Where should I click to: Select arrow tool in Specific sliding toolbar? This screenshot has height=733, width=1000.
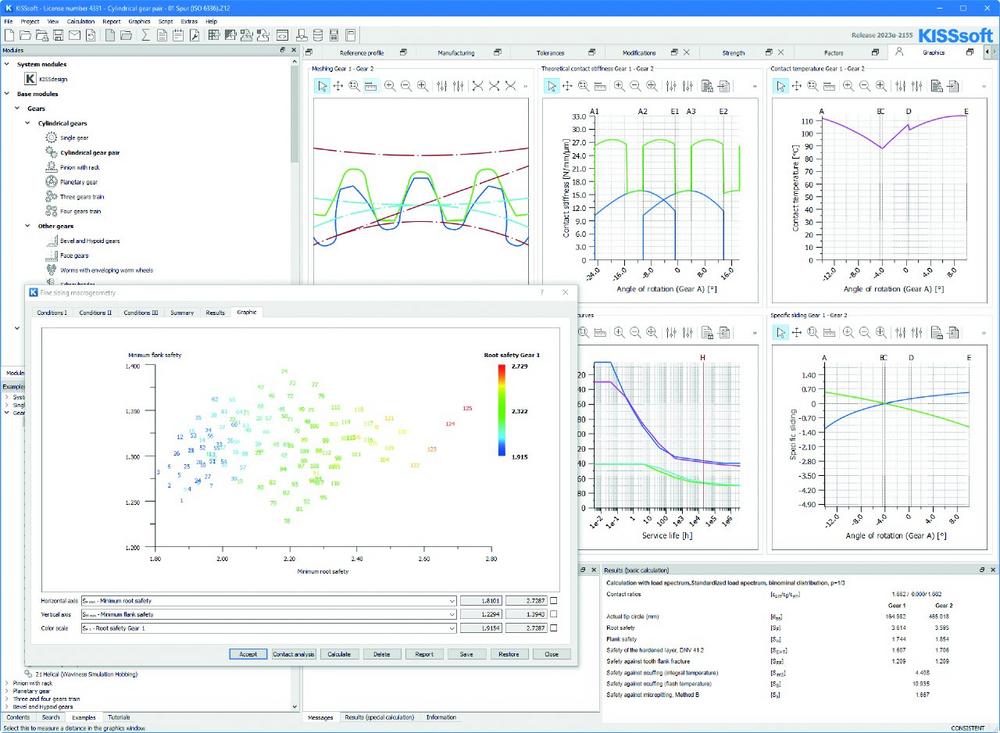pyautogui.click(x=781, y=332)
